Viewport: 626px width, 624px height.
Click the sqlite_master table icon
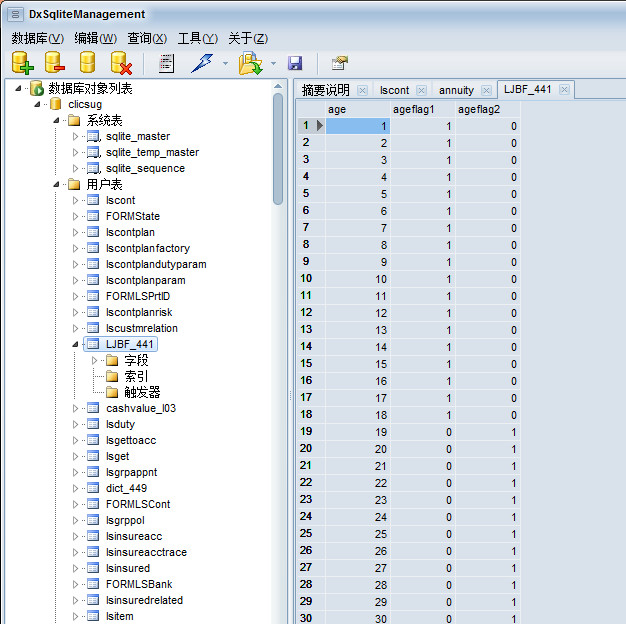[x=93, y=137]
